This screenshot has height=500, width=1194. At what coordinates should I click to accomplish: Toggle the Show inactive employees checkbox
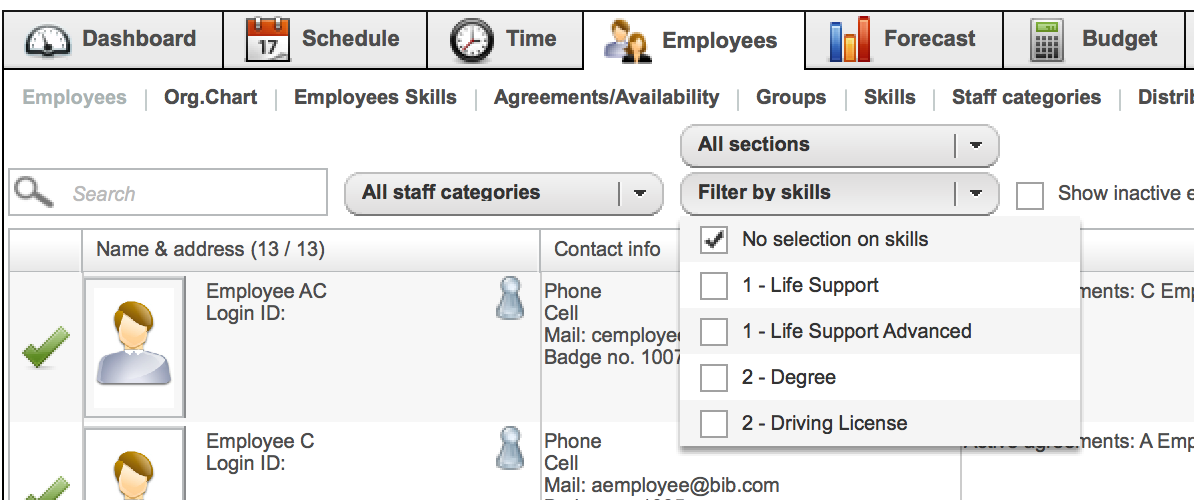(x=1030, y=195)
